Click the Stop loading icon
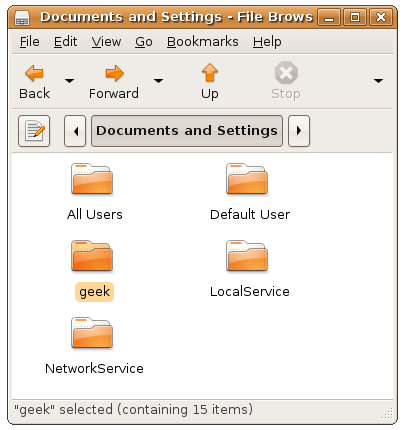Image resolution: width=404 pixels, height=430 pixels. 286,72
